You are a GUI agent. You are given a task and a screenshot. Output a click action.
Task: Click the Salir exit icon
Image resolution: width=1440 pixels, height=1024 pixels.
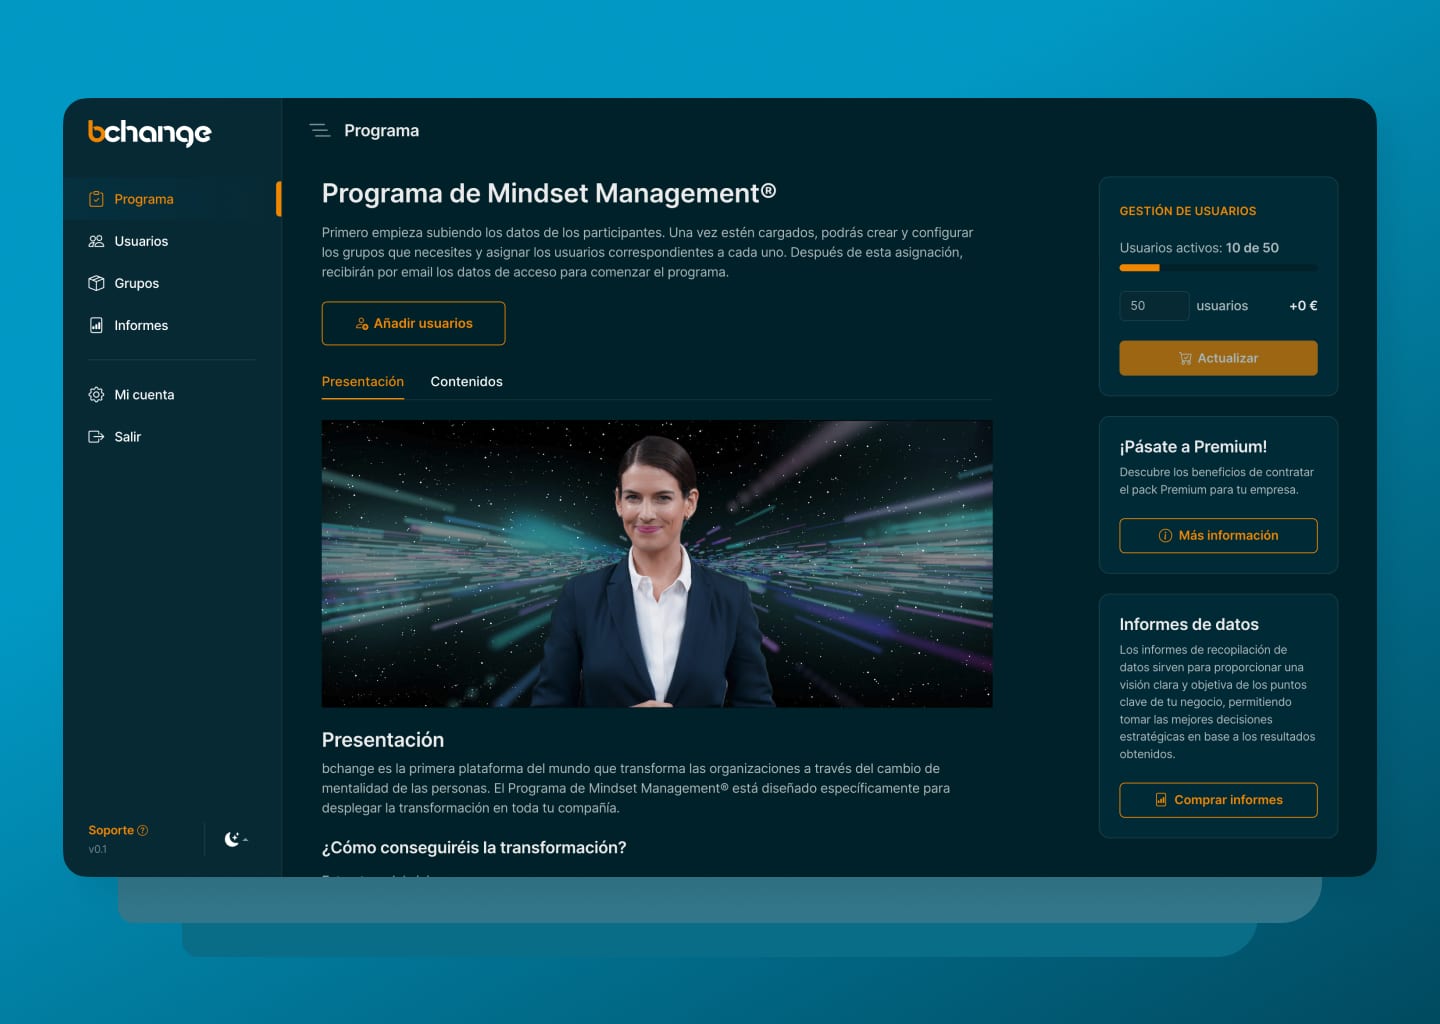pos(96,437)
